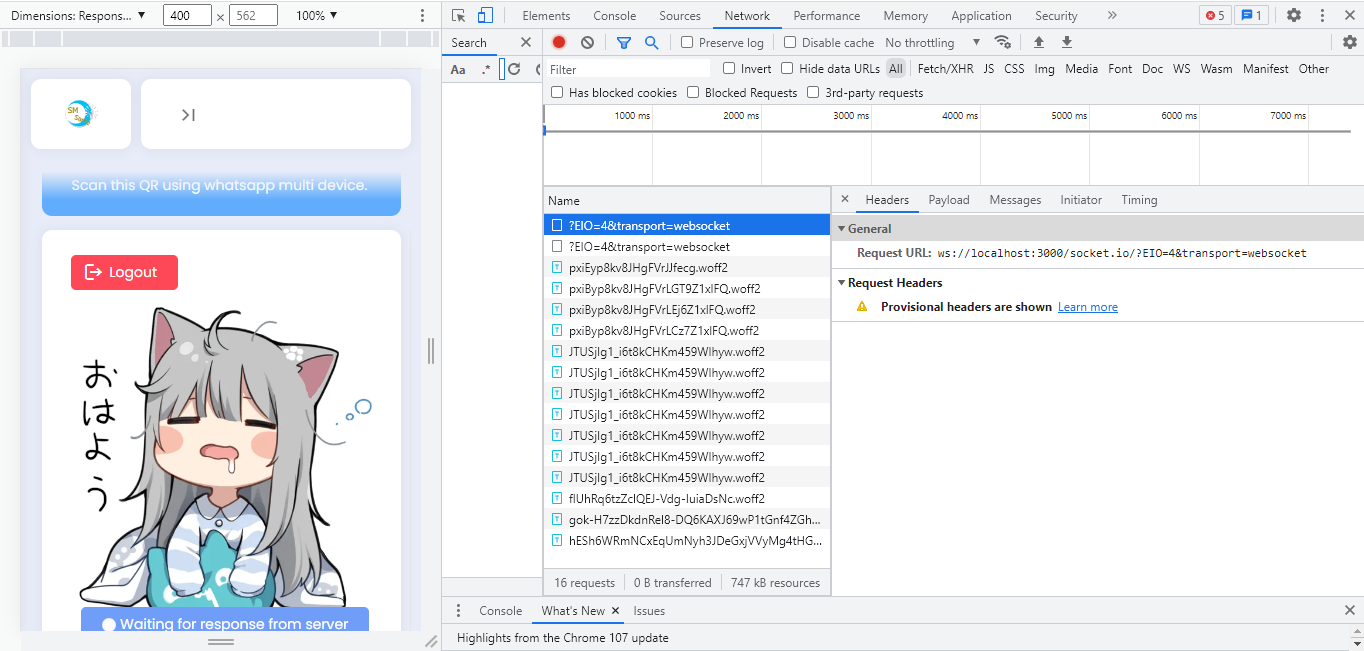Open the Payload tab
The height and width of the screenshot is (651, 1364).
(948, 200)
